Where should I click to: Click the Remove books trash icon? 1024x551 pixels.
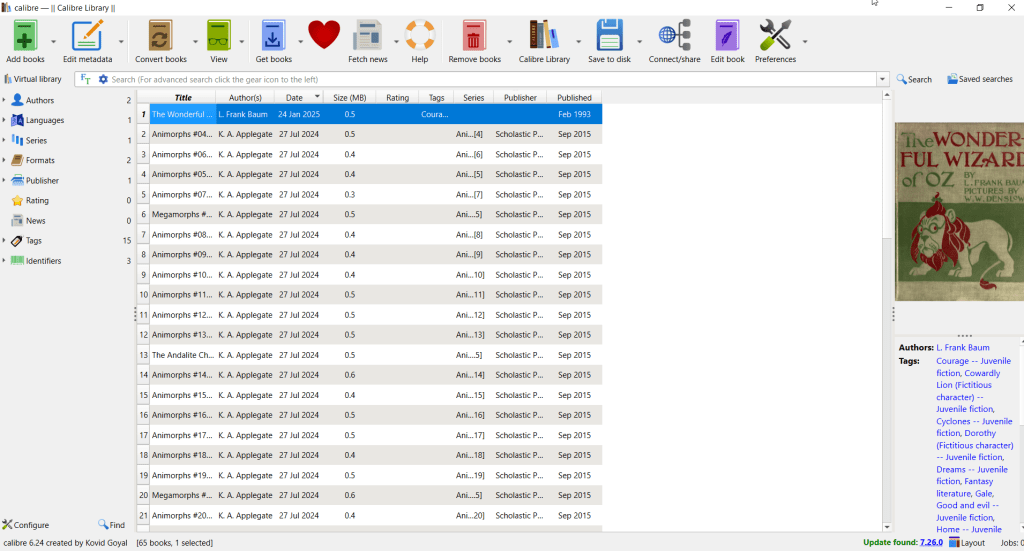474,36
